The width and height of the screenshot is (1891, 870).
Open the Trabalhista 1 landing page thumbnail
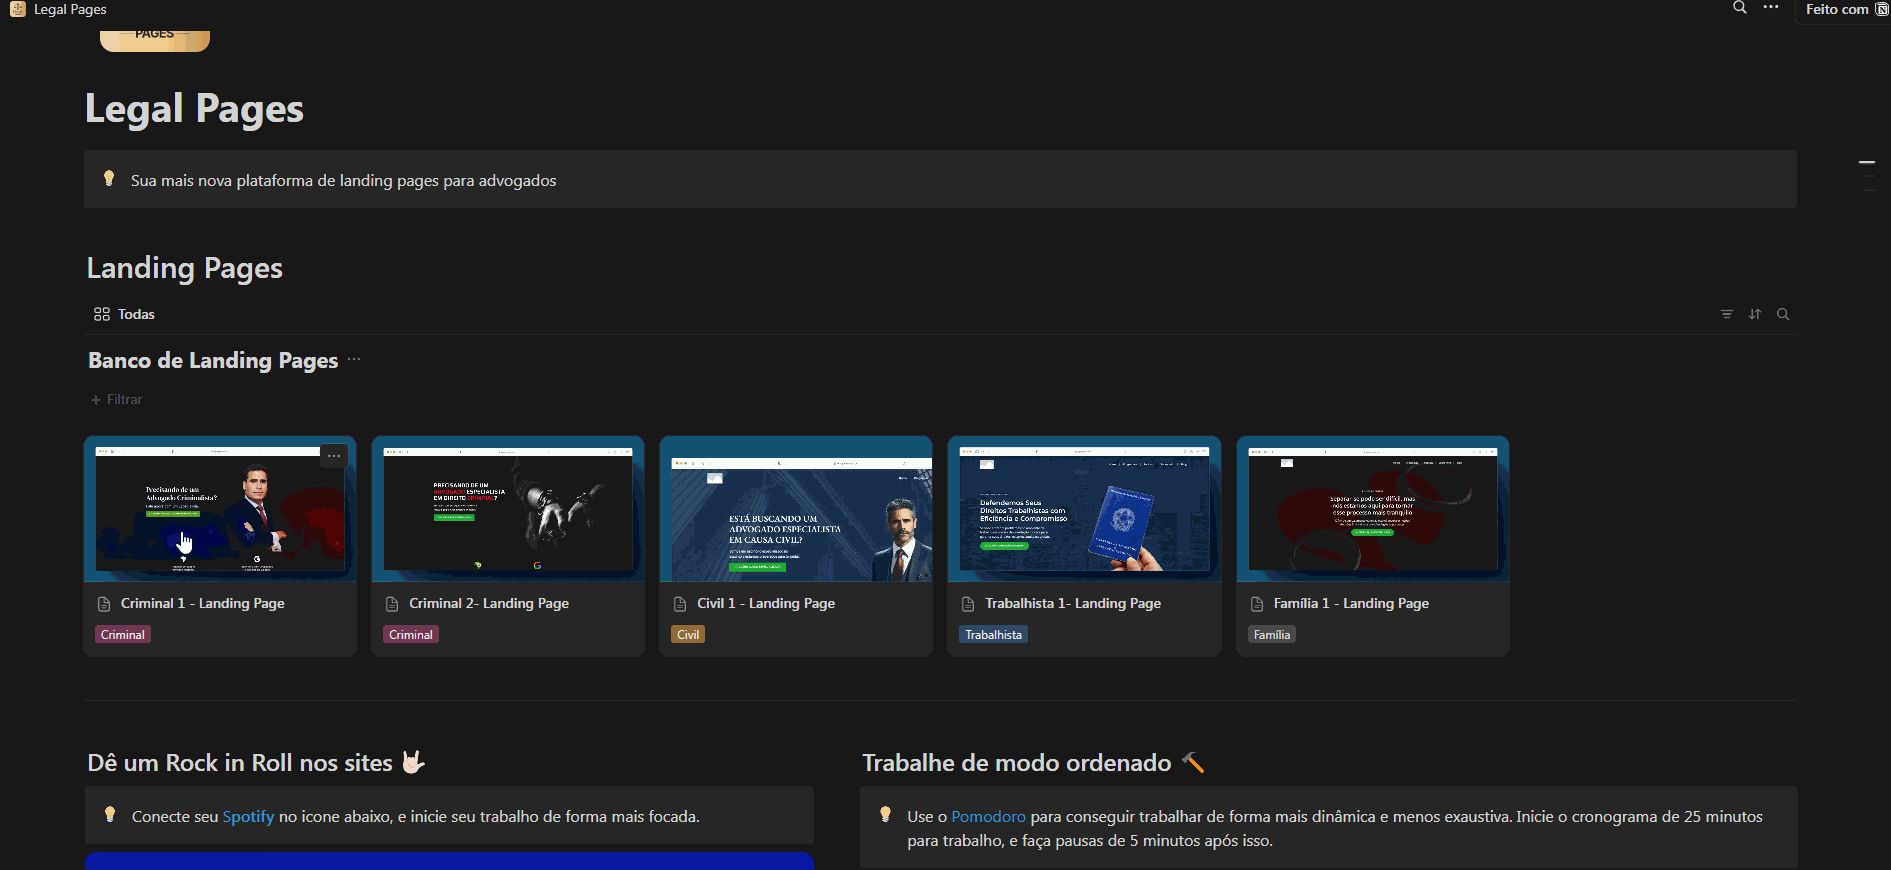[1084, 509]
